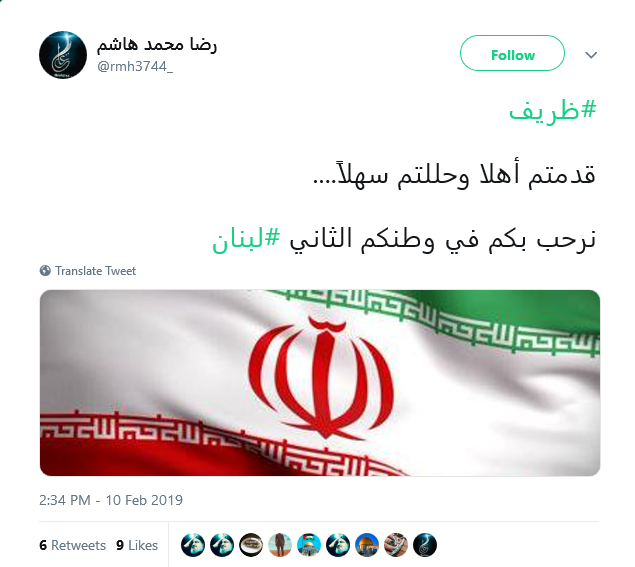Open the first liker avatar in the row
This screenshot has height=567, width=635.
tap(193, 545)
